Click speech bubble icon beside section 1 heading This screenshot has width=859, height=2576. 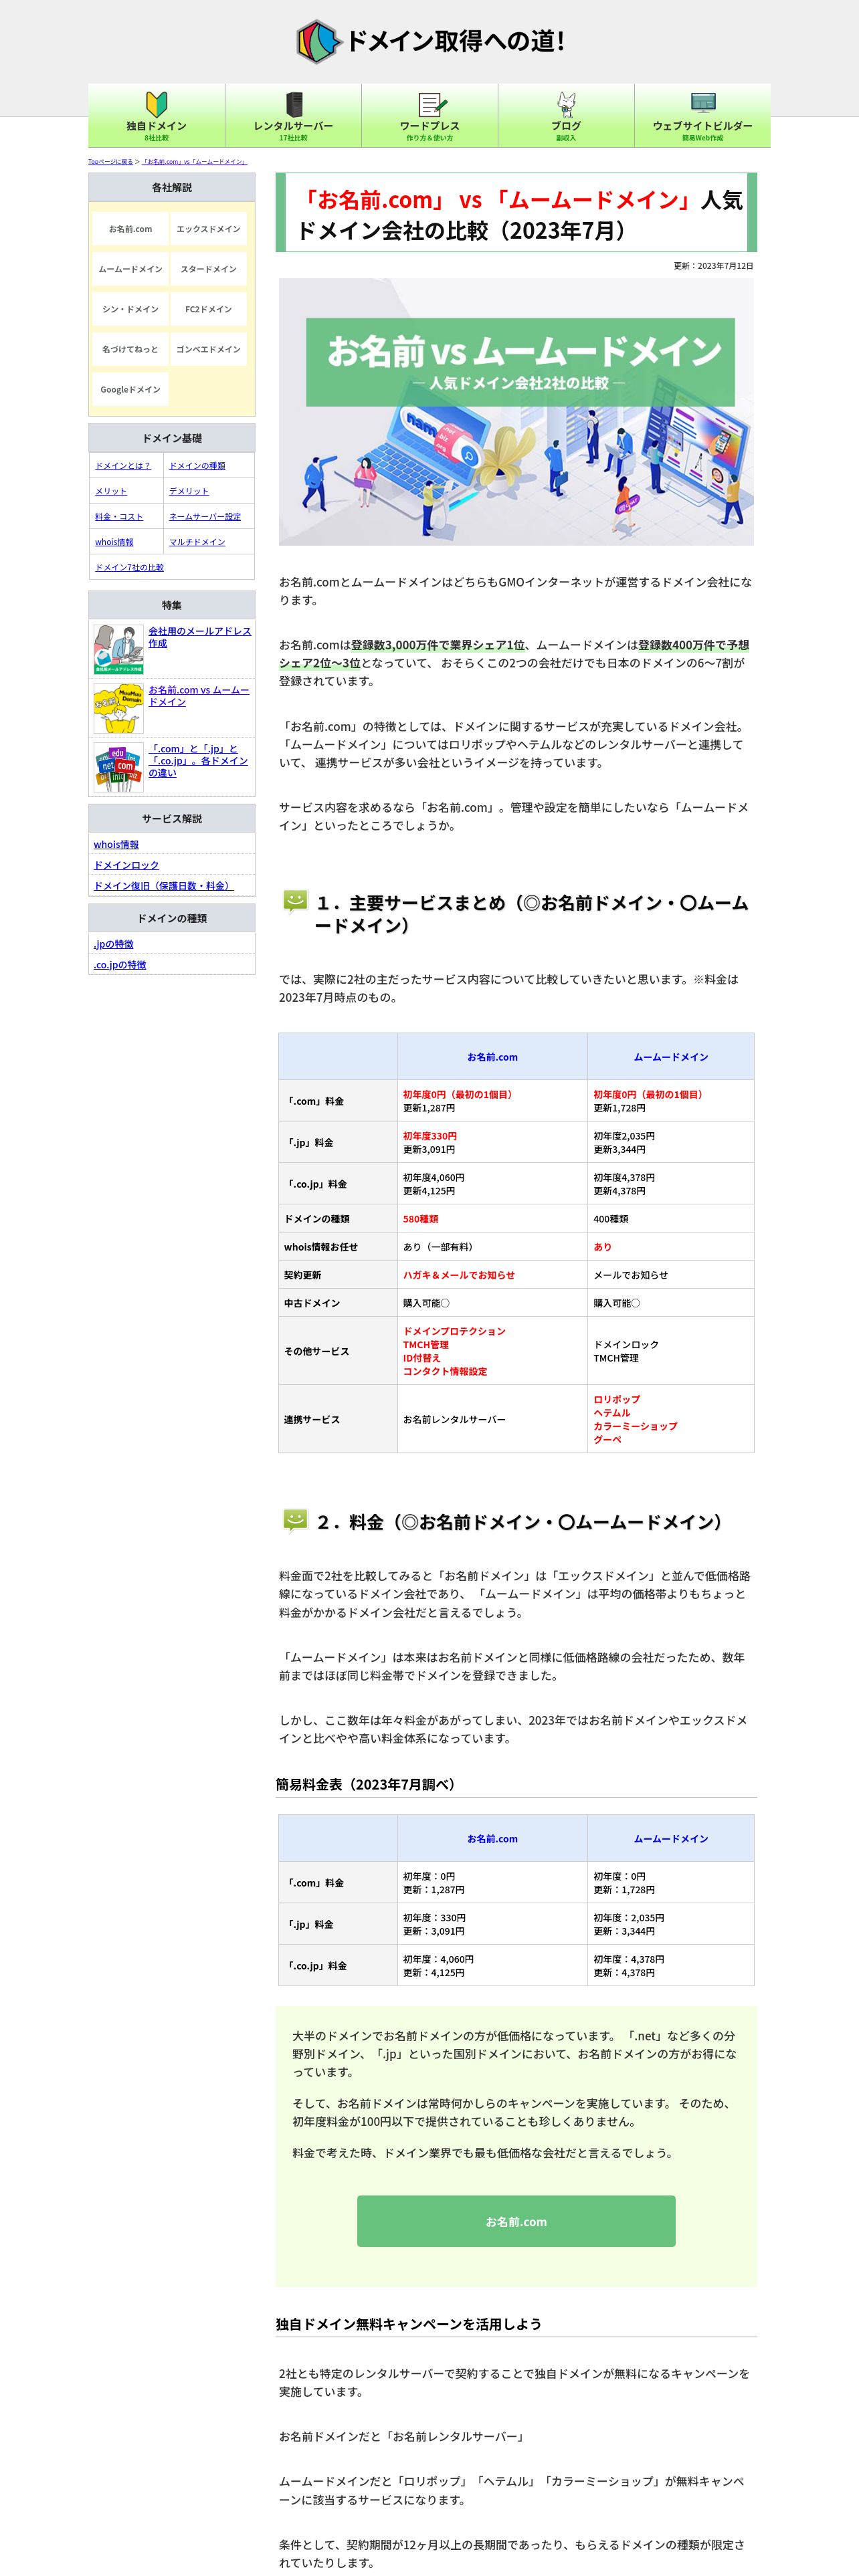[x=295, y=902]
